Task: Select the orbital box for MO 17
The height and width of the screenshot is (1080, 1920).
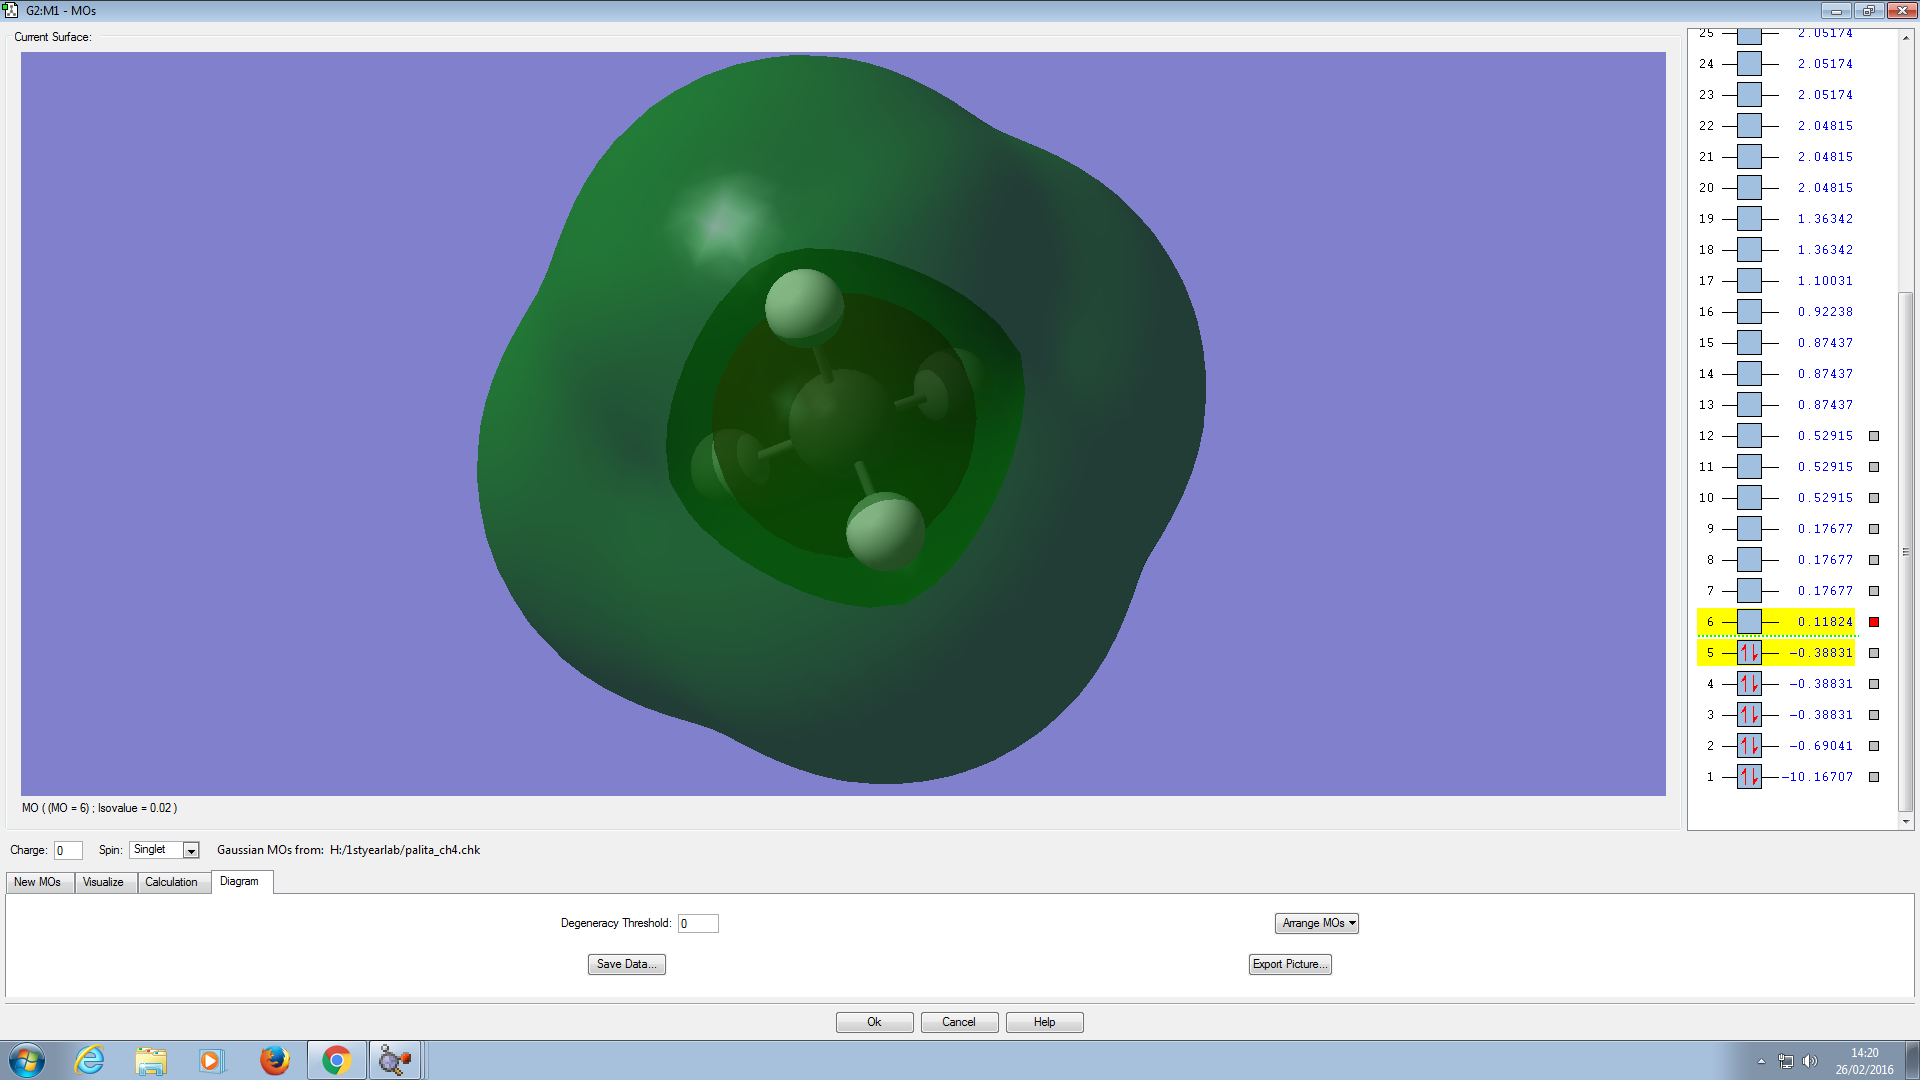Action: click(1749, 281)
